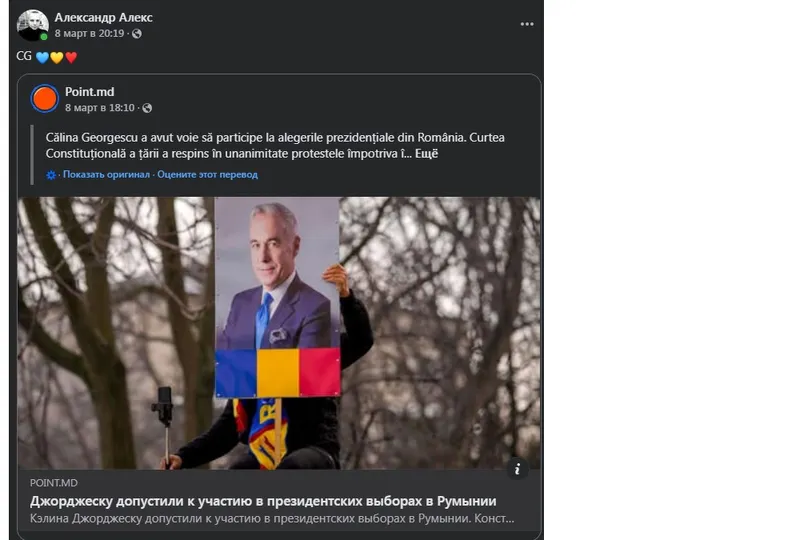Open Александр Алекс profile name link
The height and width of the screenshot is (540, 800).
click(x=104, y=17)
